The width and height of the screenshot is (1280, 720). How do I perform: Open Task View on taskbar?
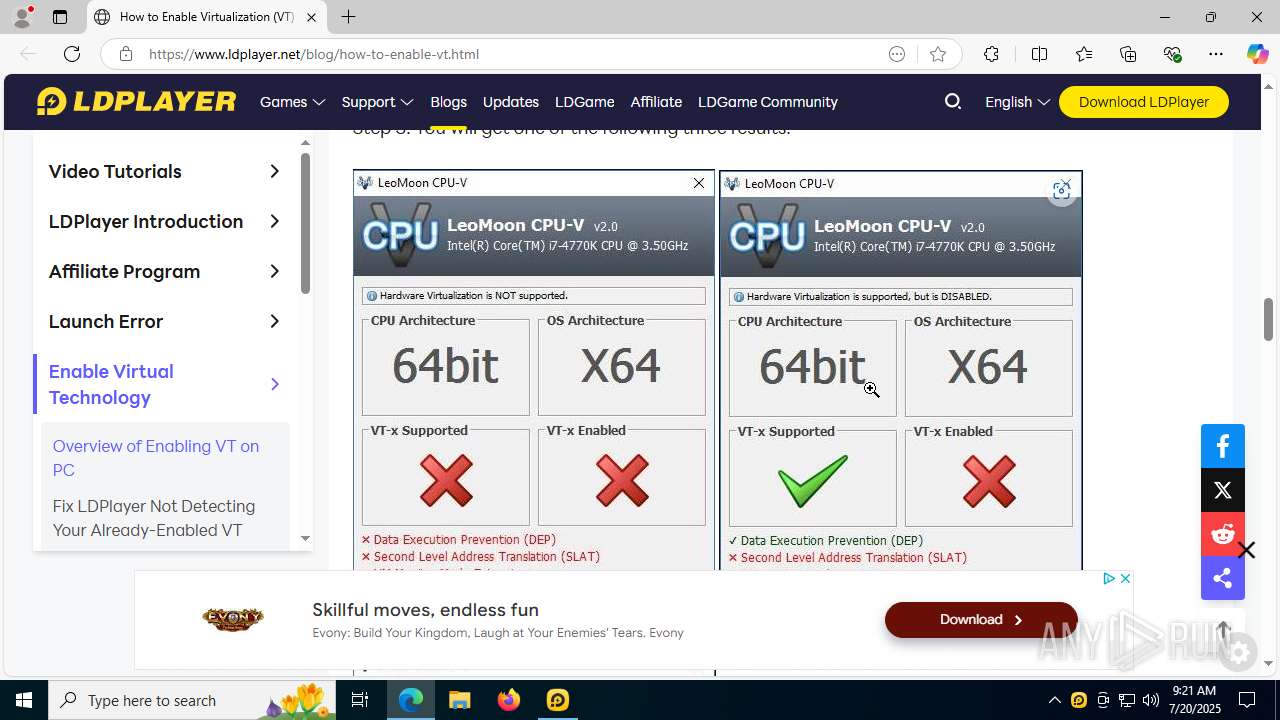tap(361, 700)
